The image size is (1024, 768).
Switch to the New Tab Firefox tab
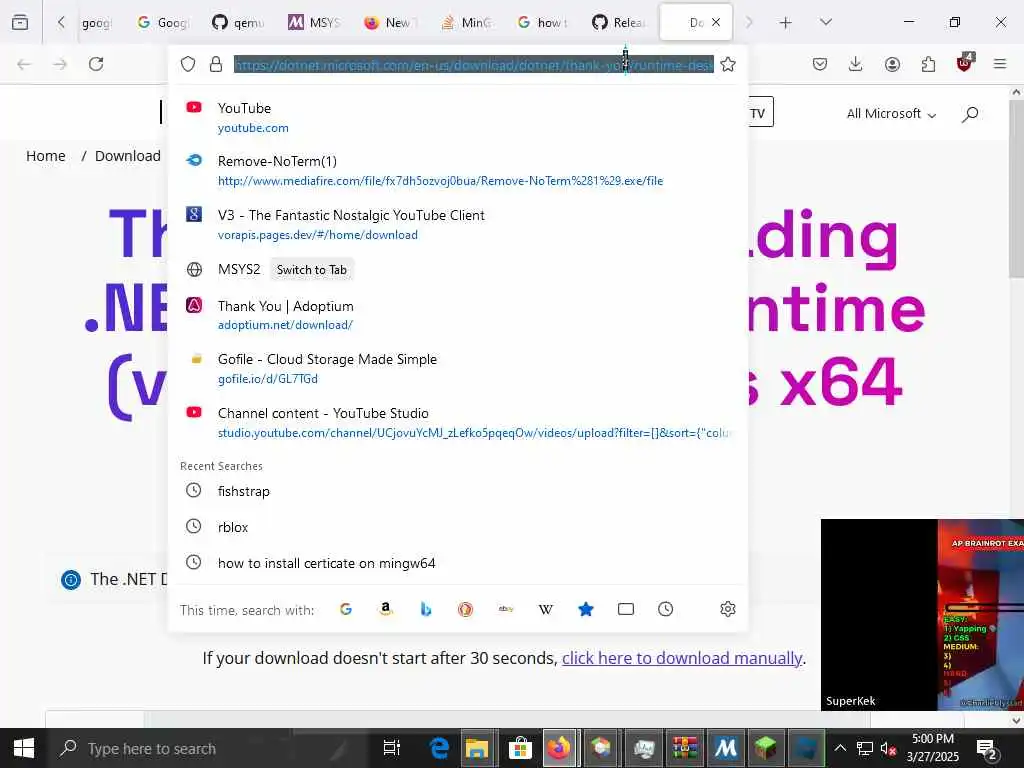[x=390, y=23]
